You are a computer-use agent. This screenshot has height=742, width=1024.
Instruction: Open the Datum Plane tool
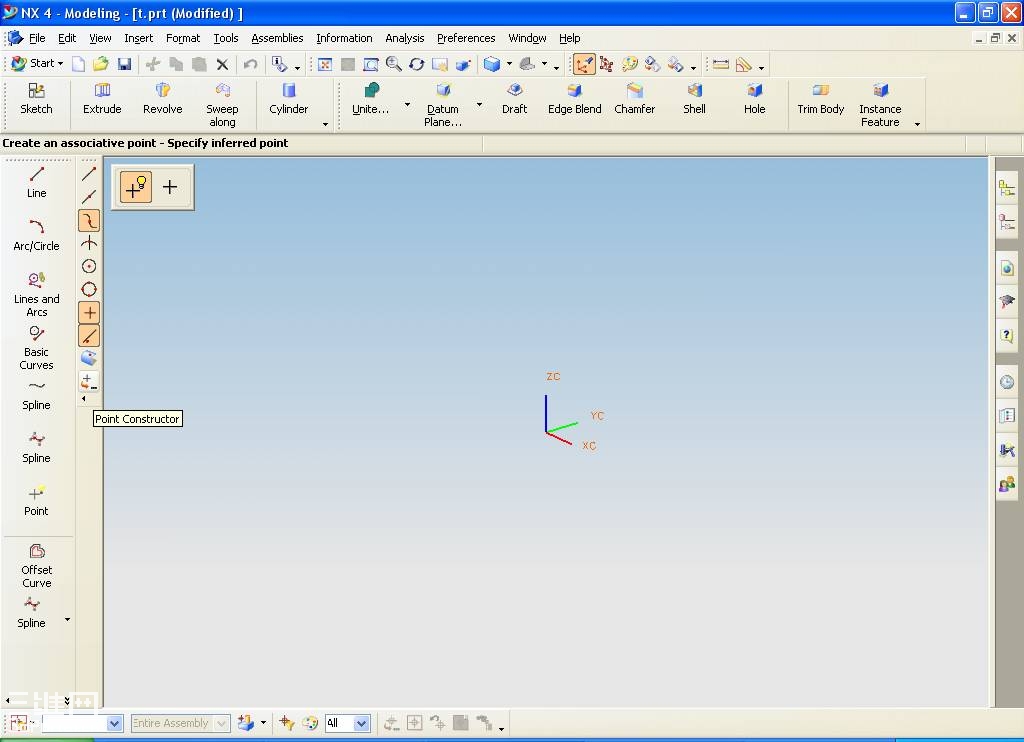click(x=443, y=105)
